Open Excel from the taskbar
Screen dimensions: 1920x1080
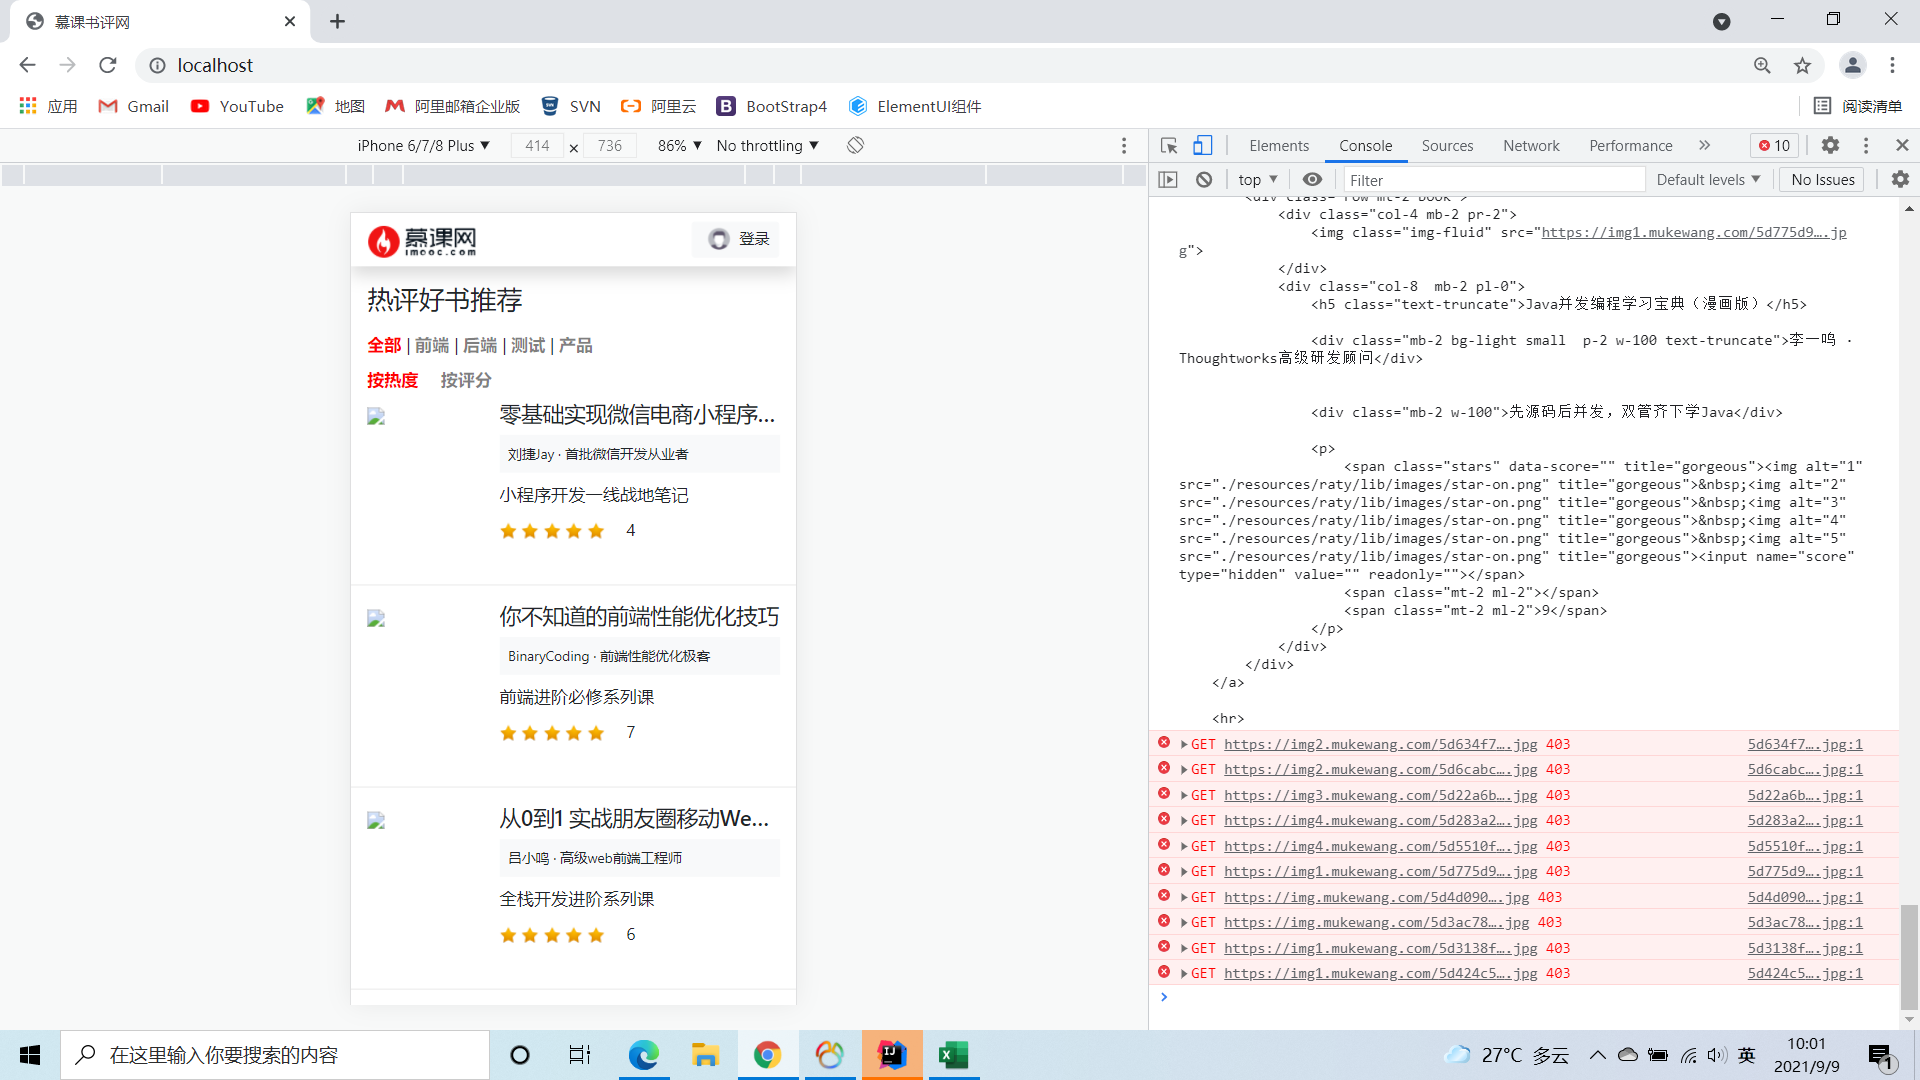pos(954,1055)
